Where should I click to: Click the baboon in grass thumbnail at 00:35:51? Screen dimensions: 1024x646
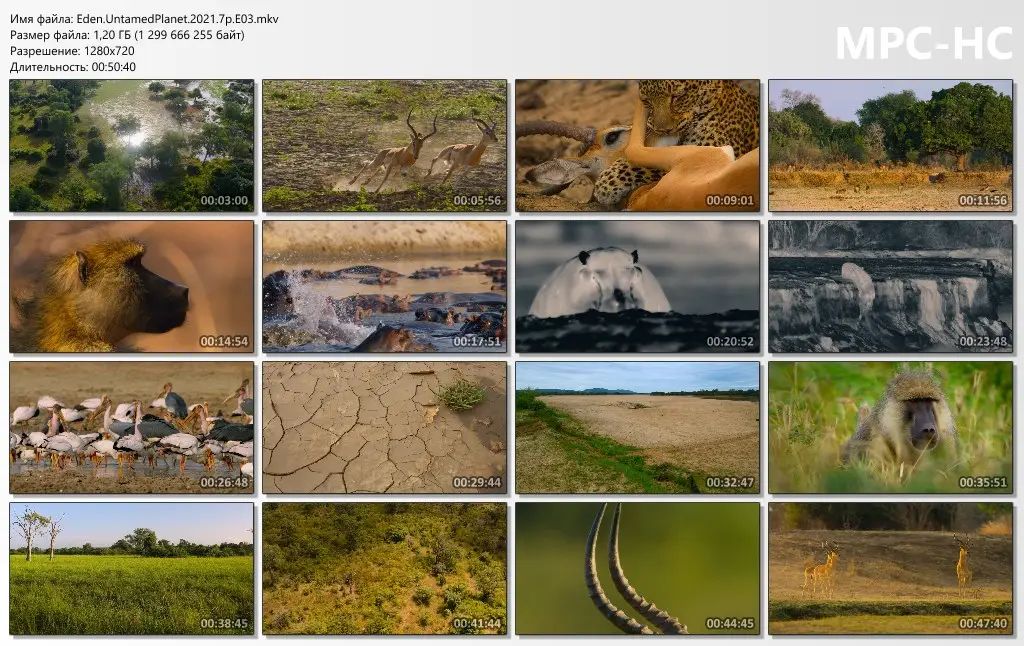click(890, 428)
